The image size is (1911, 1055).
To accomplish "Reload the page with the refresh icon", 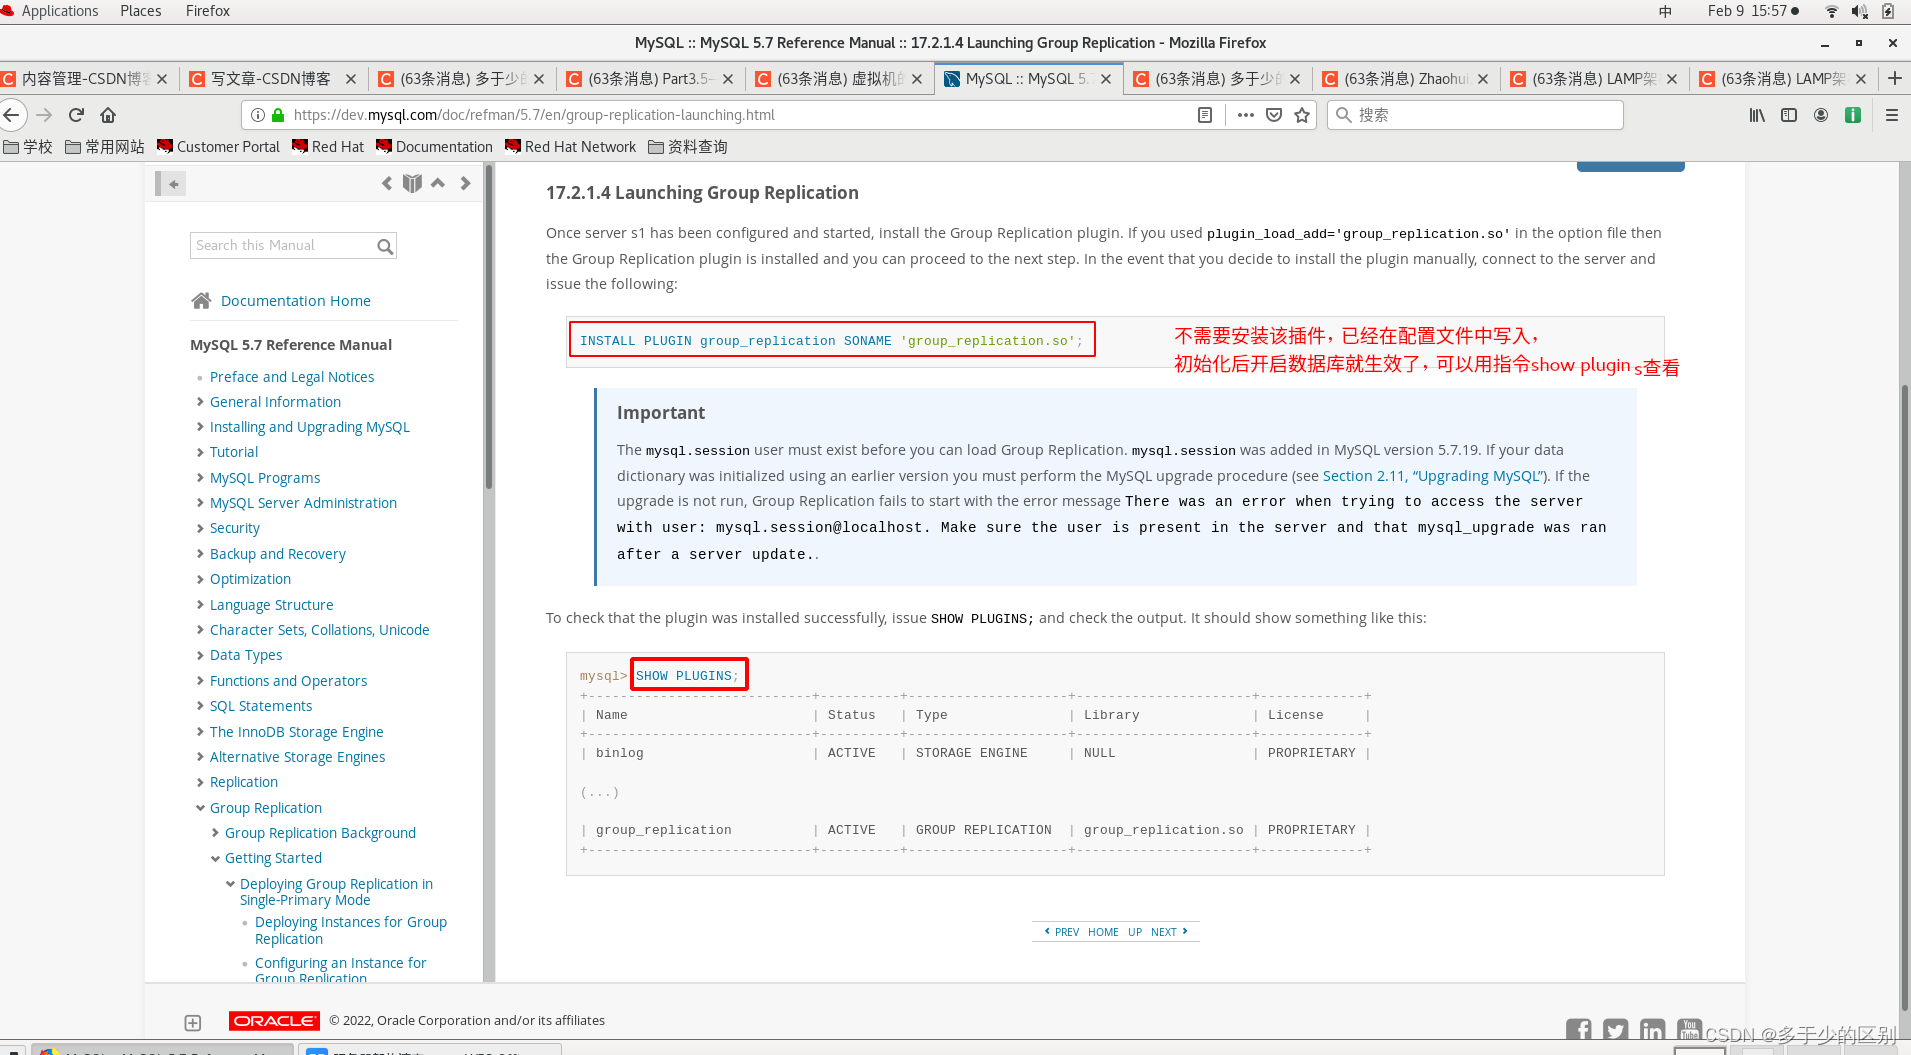I will pos(76,115).
